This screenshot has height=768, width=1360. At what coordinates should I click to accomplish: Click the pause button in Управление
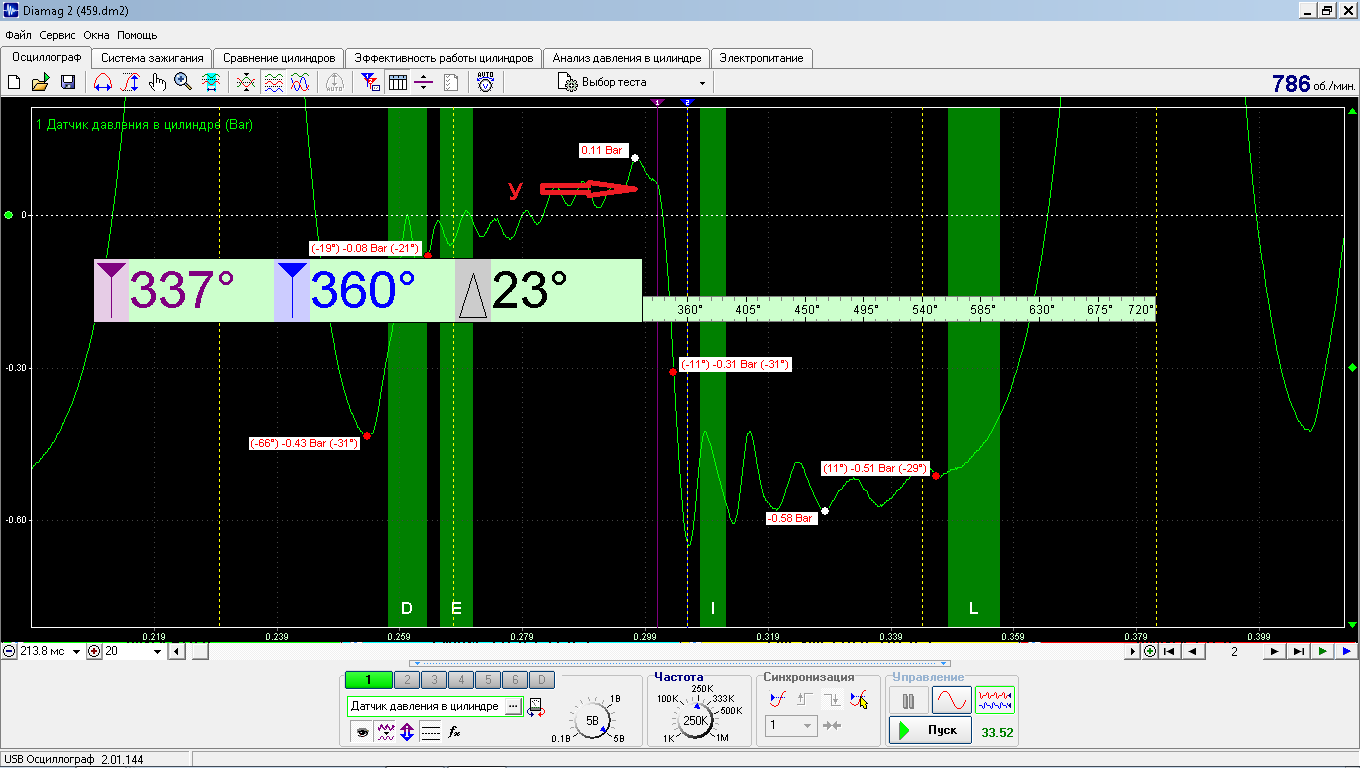(909, 701)
